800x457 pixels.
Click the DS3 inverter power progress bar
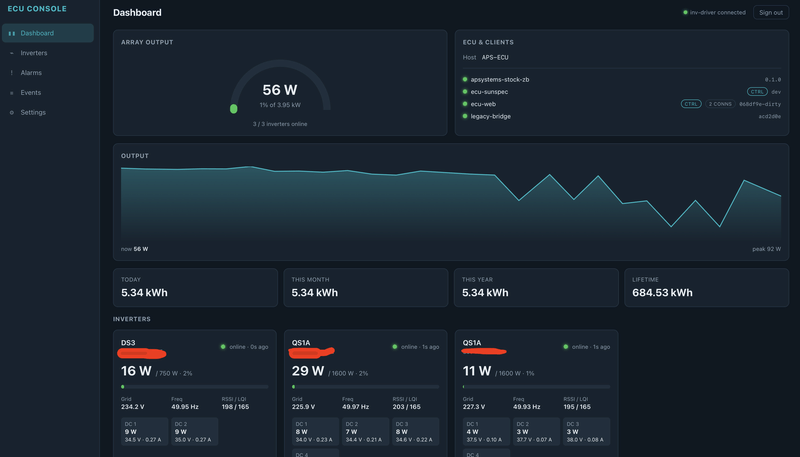(194, 387)
